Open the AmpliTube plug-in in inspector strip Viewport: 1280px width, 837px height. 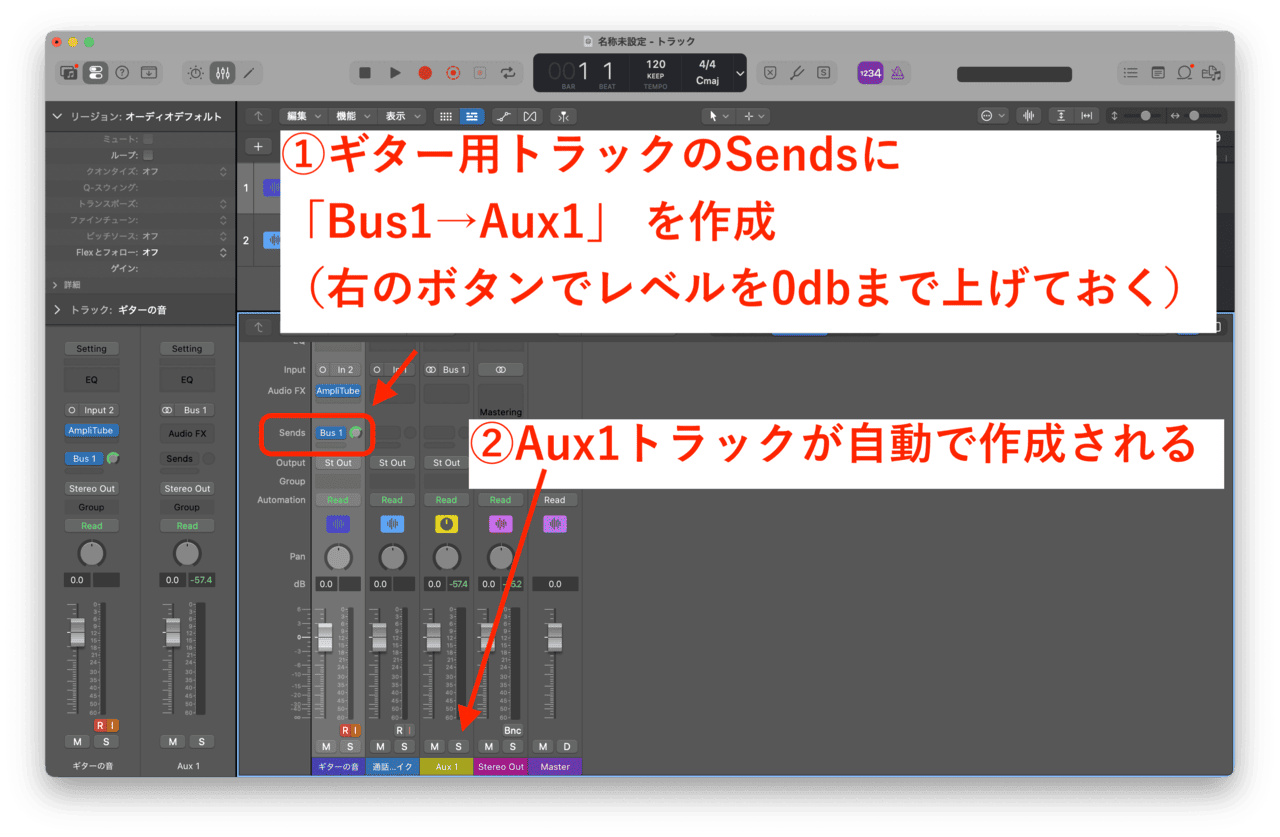coord(91,431)
